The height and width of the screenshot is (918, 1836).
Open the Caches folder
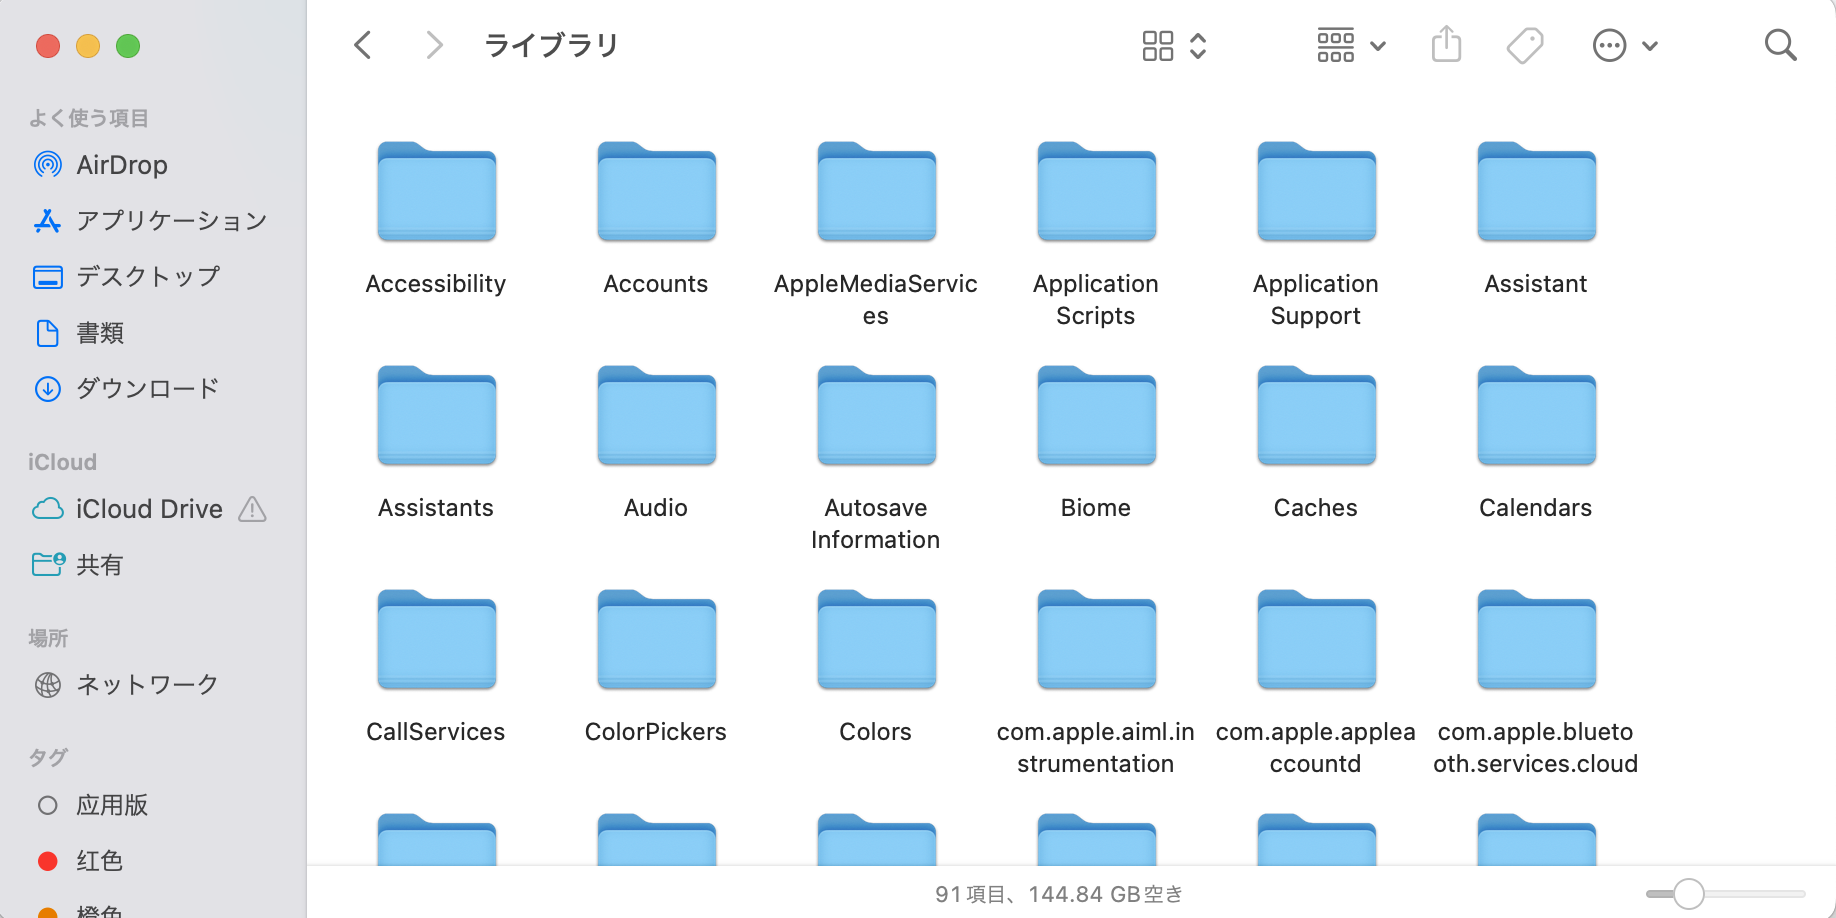[x=1316, y=419]
